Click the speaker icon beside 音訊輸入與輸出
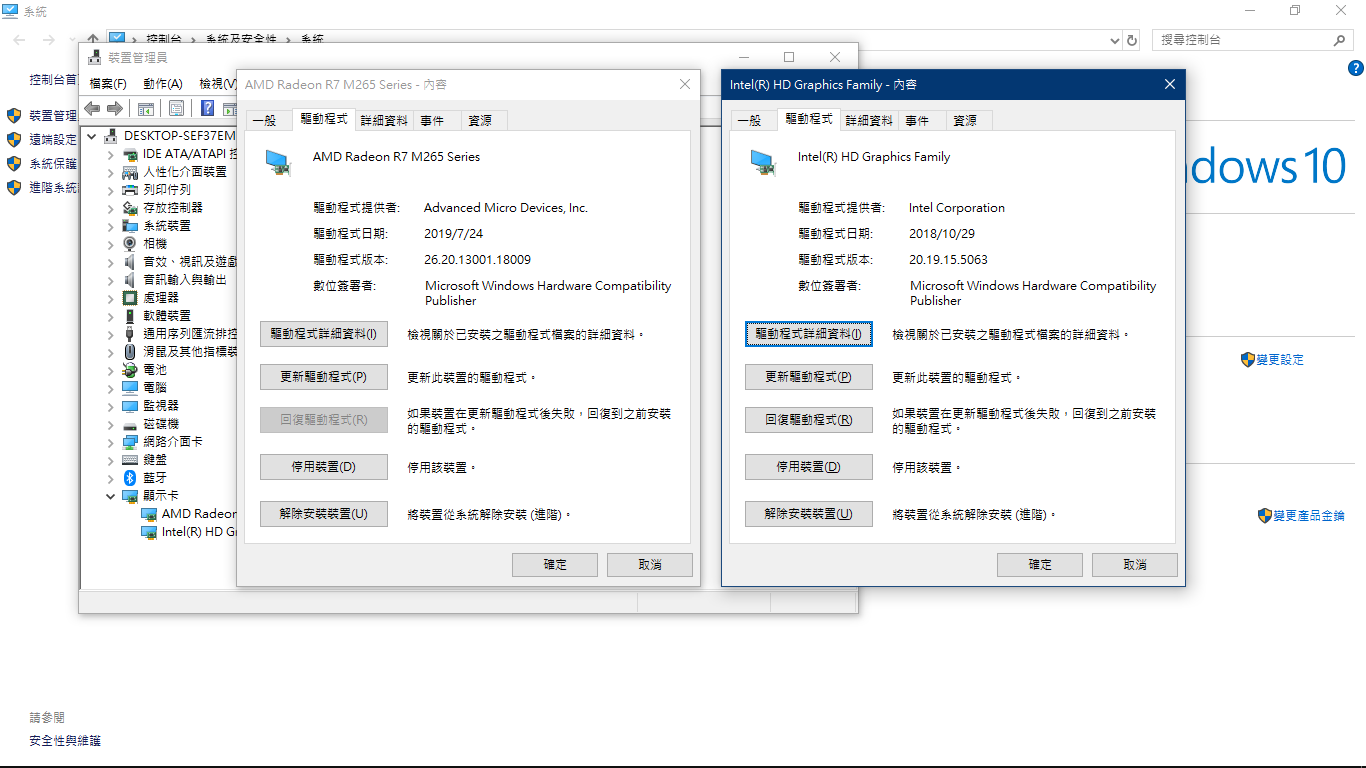Viewport: 1366px width, 768px height. 130,280
